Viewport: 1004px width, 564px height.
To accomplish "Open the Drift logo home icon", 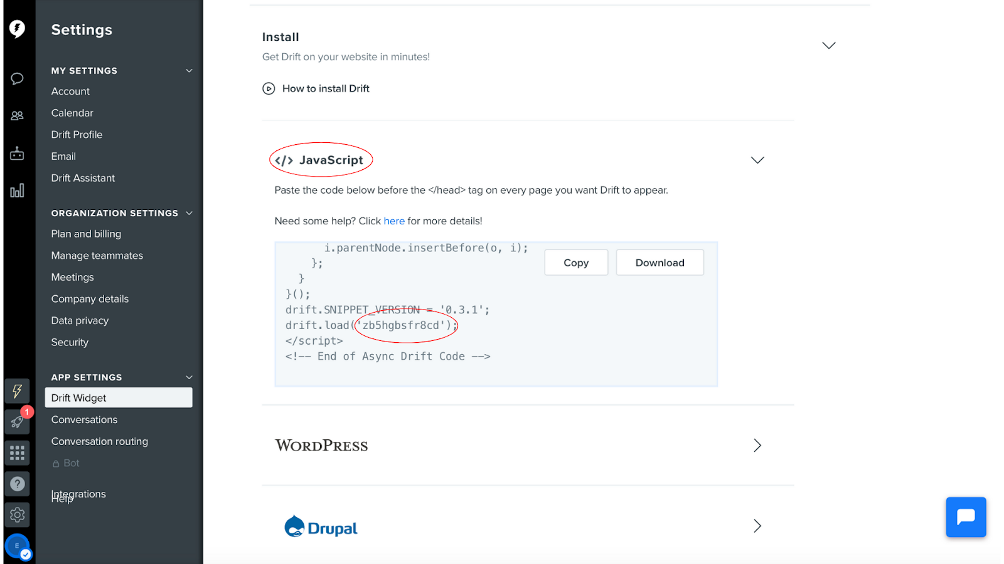I will coord(17,29).
